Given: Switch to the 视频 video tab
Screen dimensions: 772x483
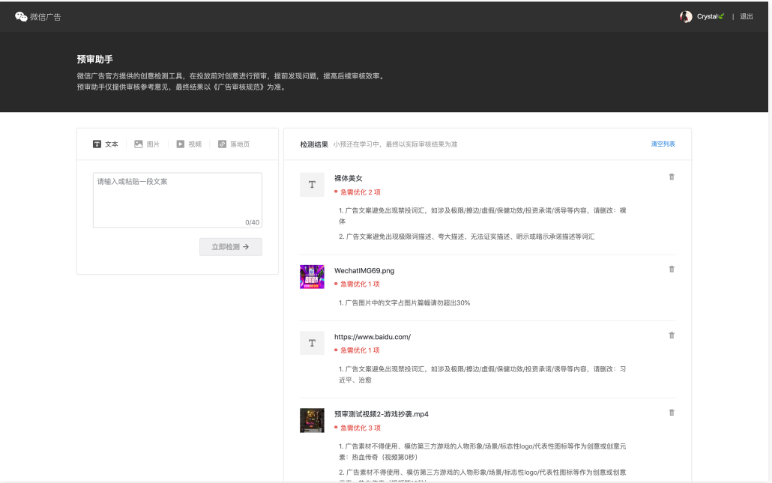Looking at the screenshot, I should click(189, 144).
